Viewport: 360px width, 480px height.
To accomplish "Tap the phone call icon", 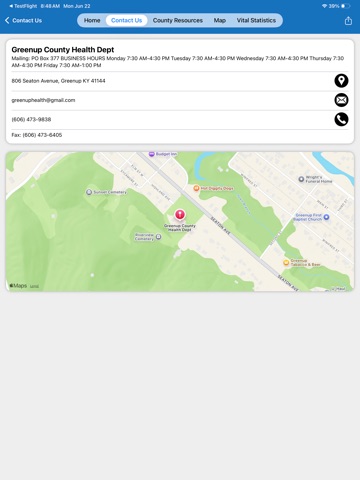I will [x=341, y=119].
